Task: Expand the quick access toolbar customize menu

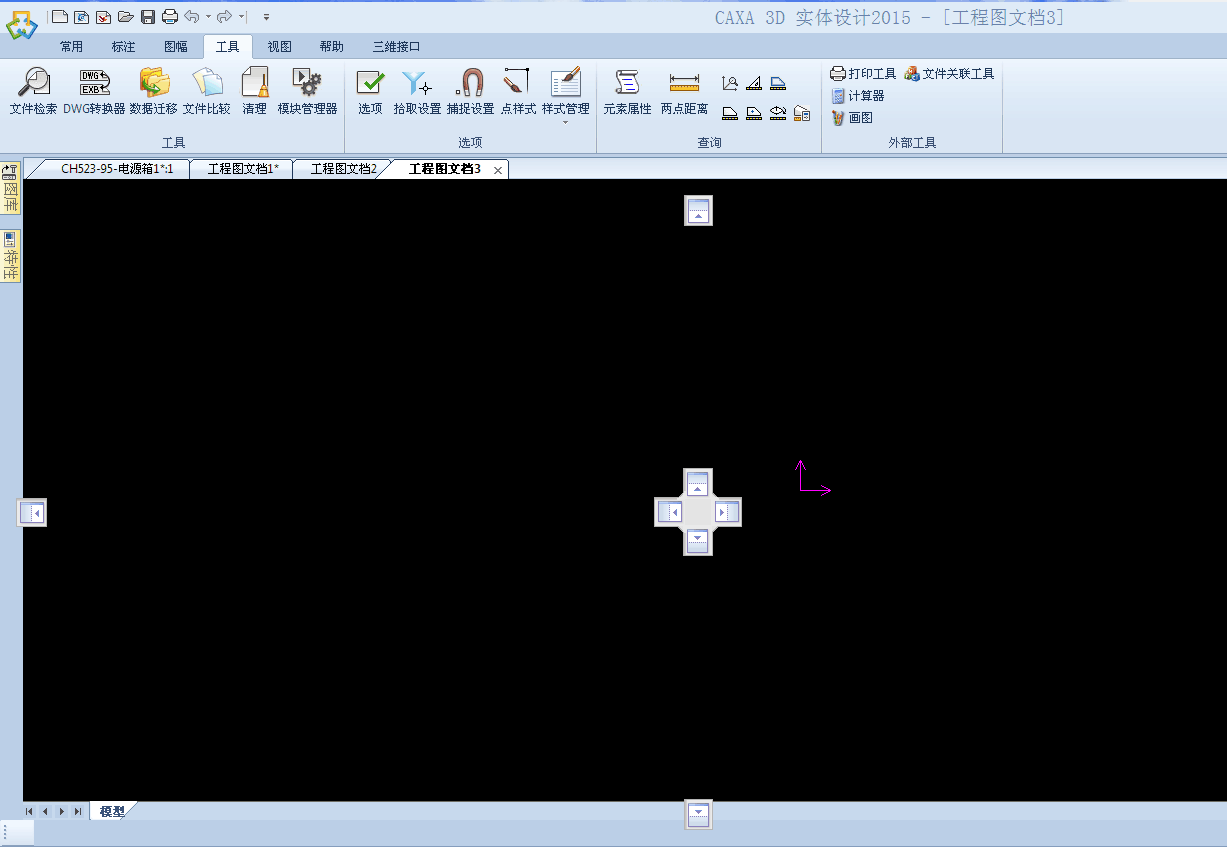Action: point(266,17)
